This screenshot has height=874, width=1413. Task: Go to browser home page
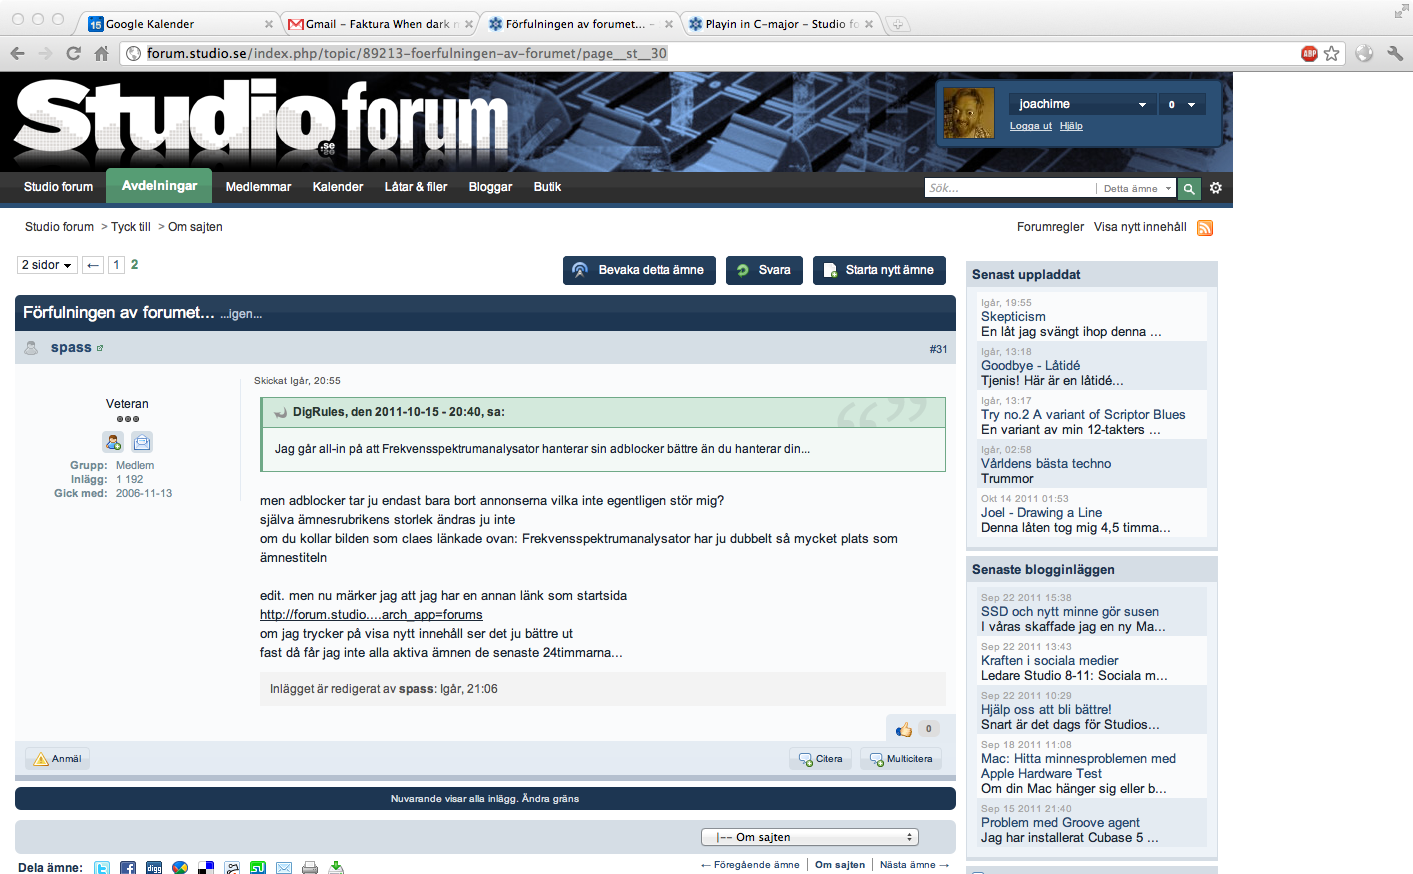101,53
